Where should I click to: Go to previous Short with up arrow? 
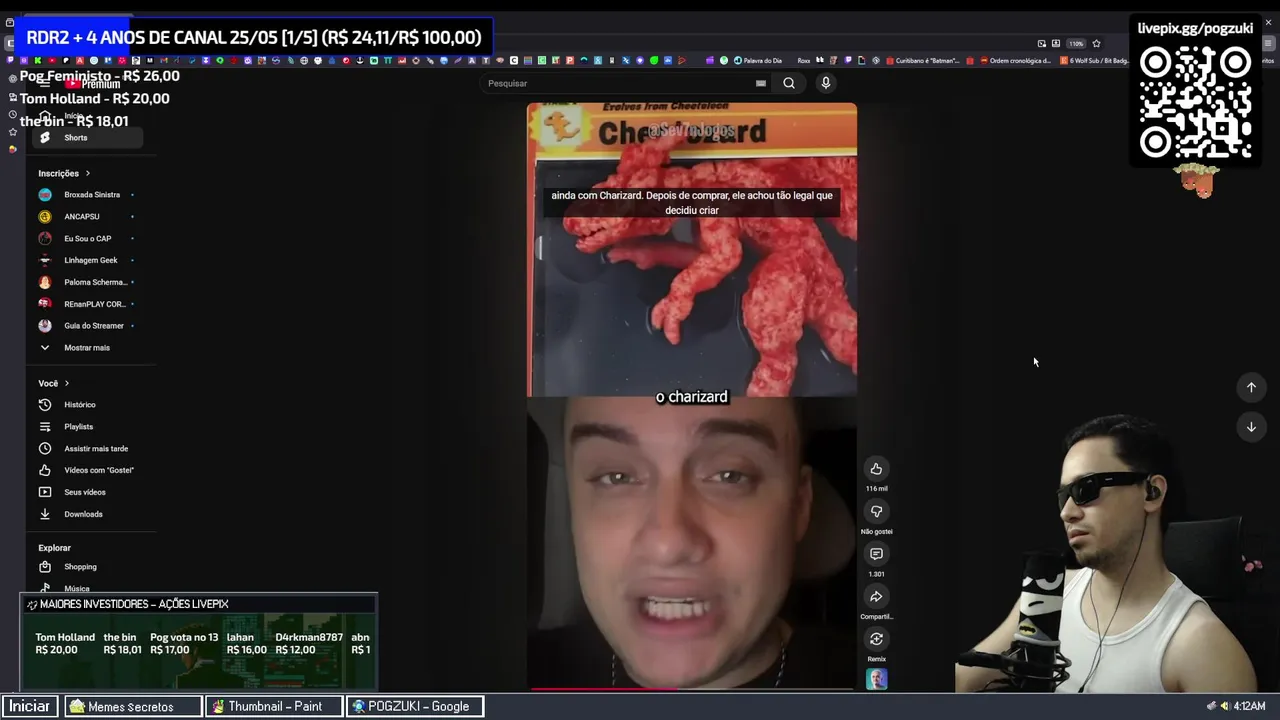pos(1251,388)
